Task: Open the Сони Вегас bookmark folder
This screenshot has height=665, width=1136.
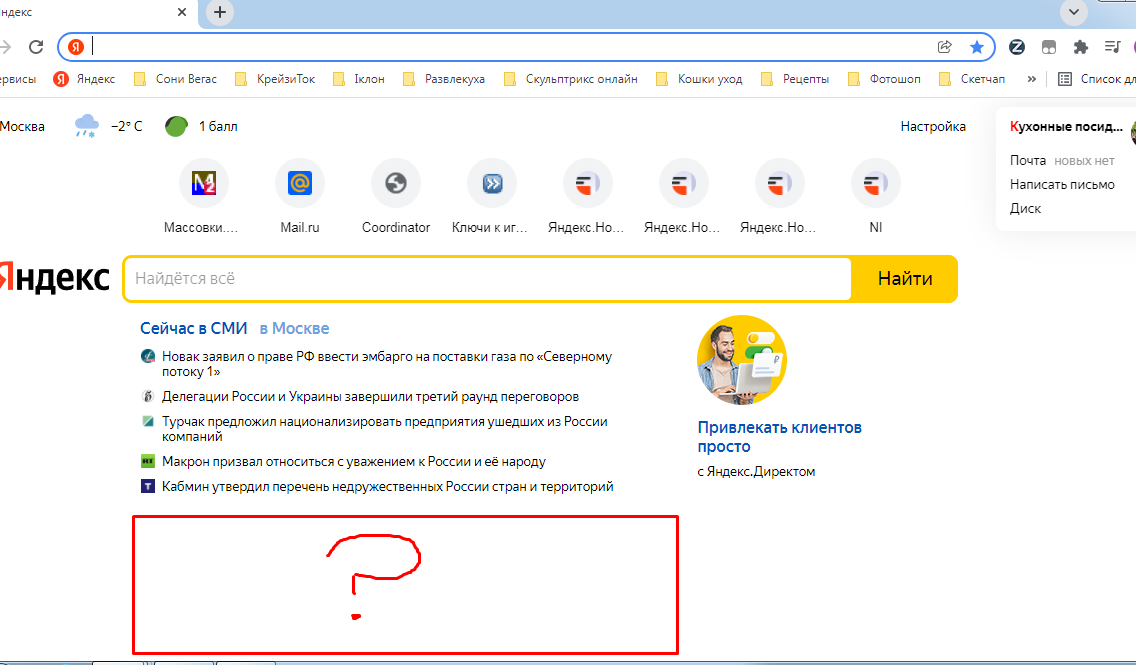Action: [175, 79]
